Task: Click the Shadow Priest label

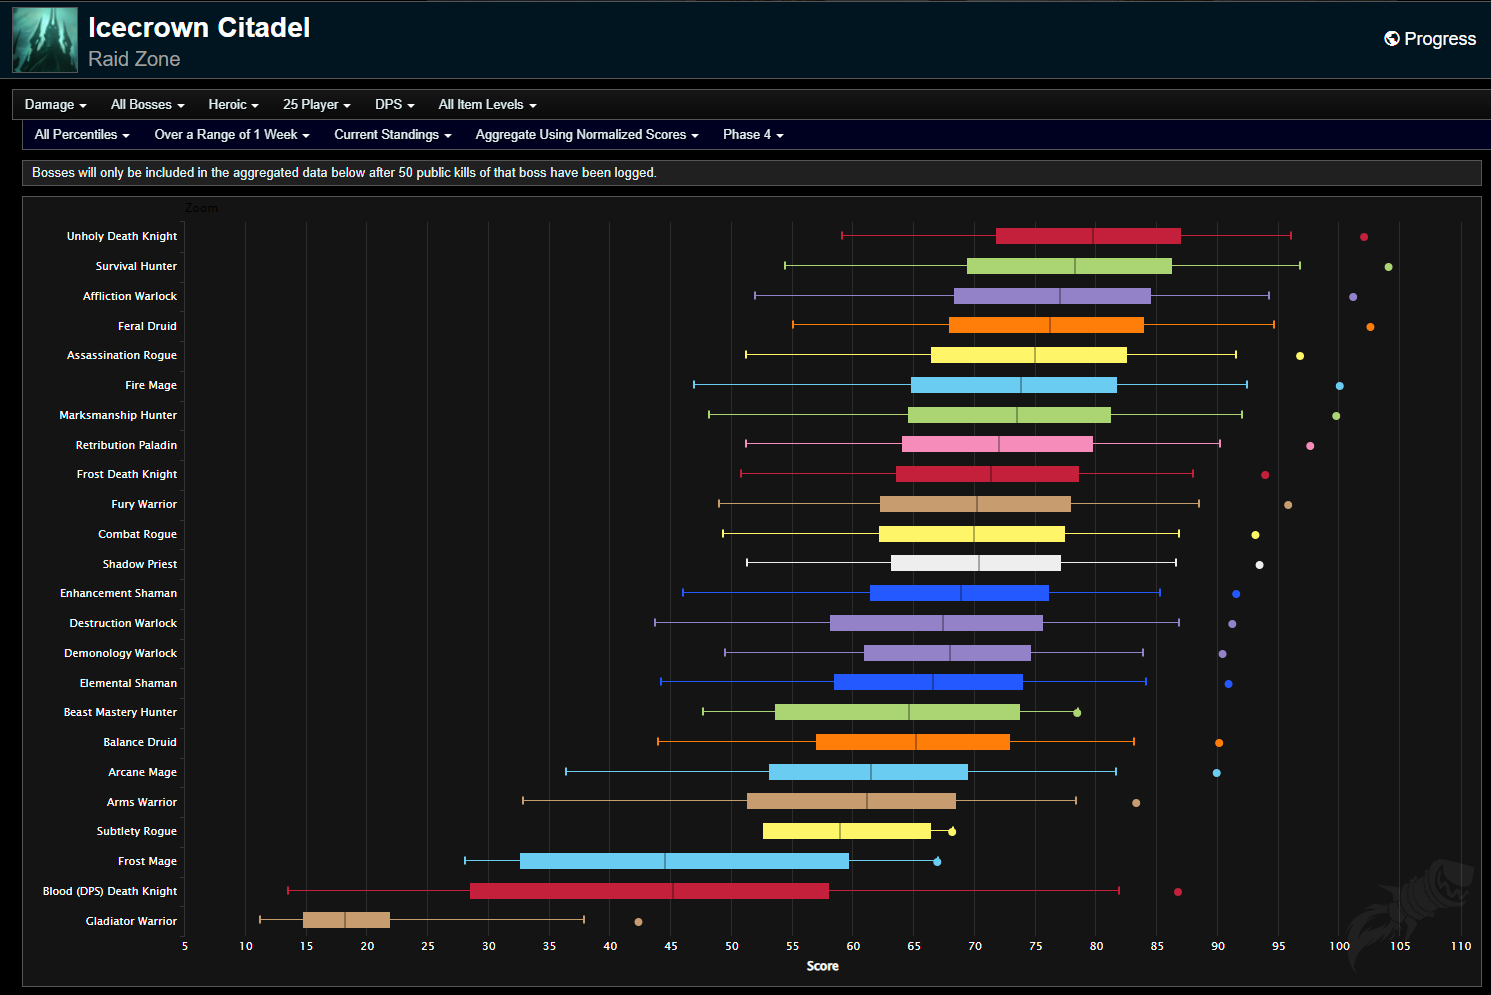Action: [x=140, y=564]
